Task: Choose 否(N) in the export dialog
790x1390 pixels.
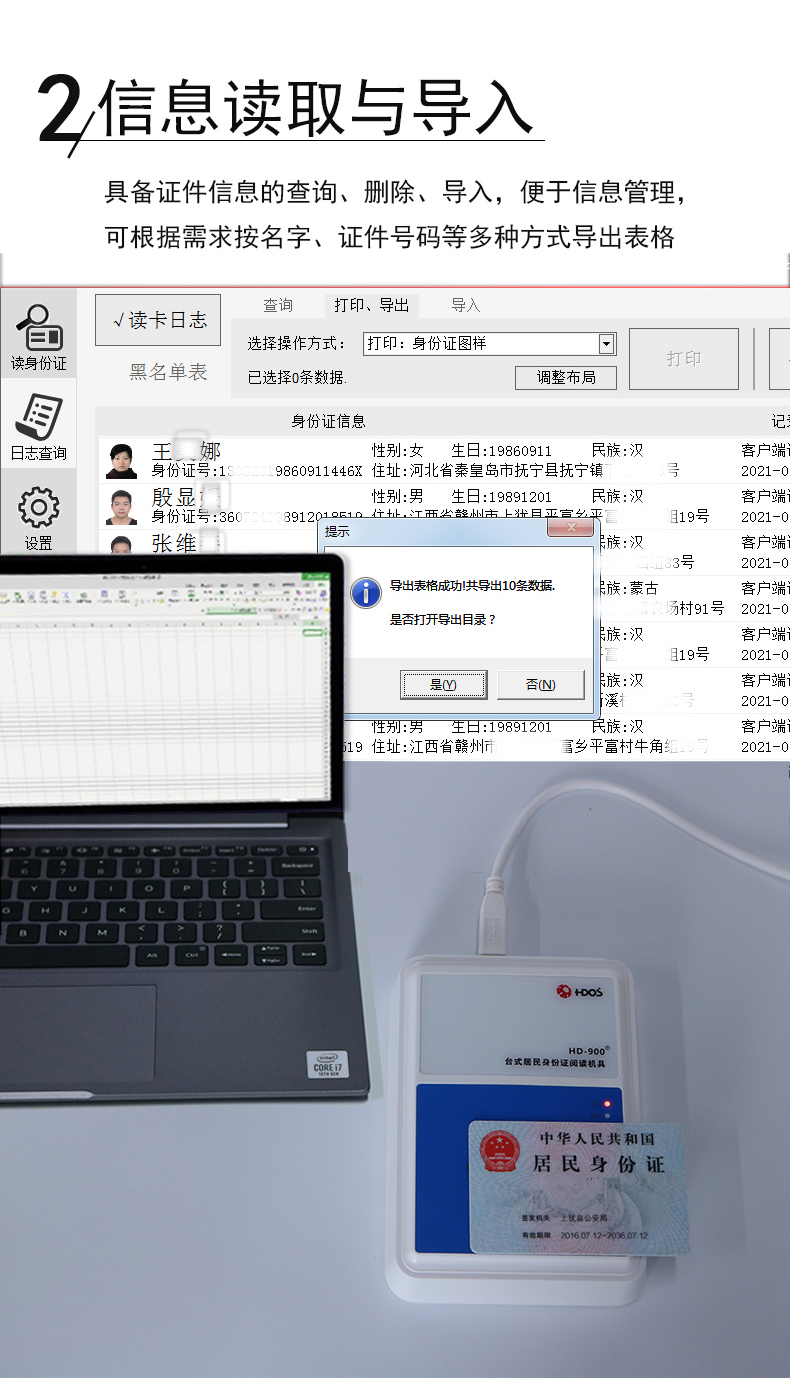Action: 540,685
